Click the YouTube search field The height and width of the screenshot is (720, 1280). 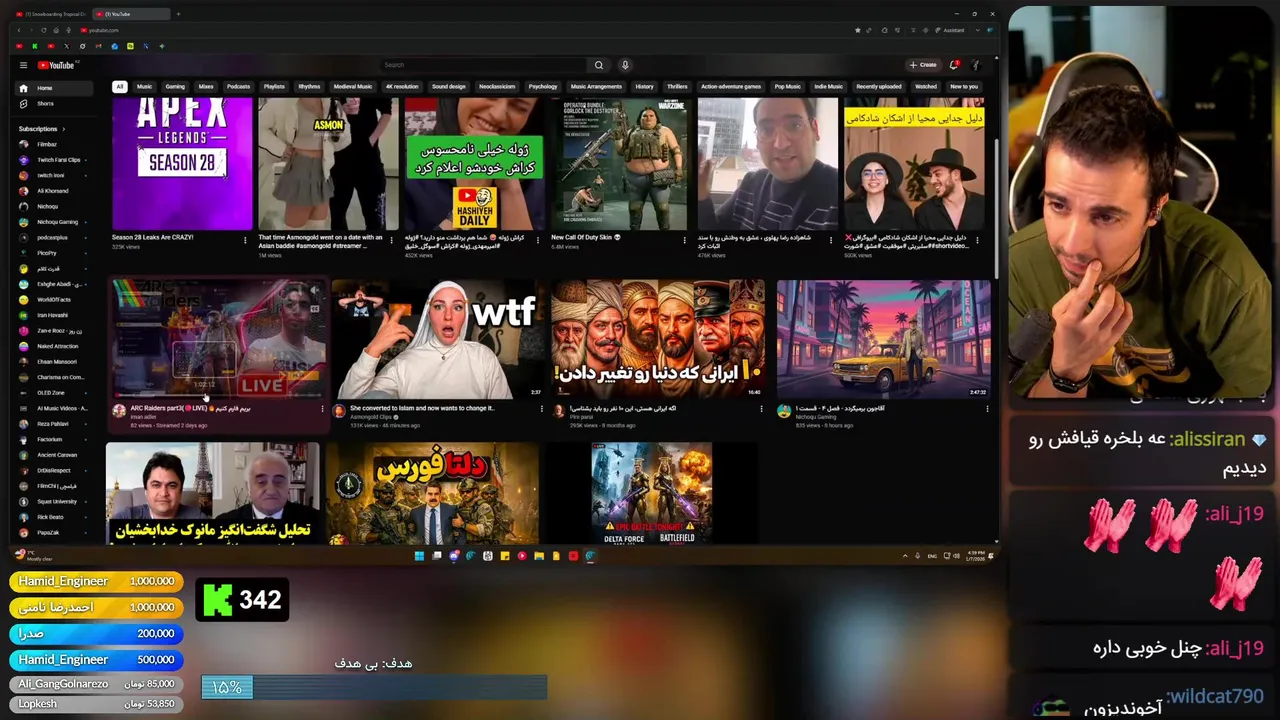point(483,65)
